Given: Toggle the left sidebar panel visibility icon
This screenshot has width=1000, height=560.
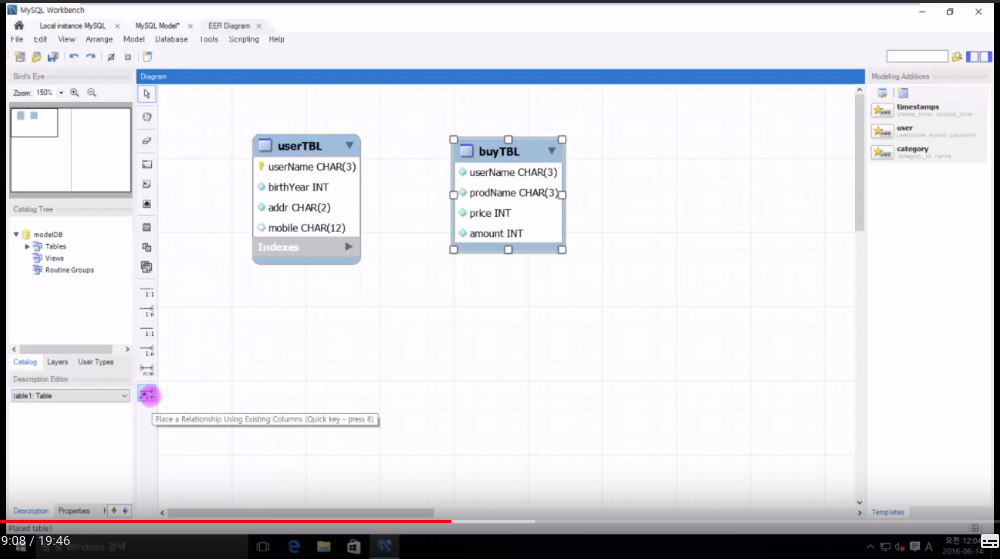Looking at the screenshot, I should click(x=973, y=57).
